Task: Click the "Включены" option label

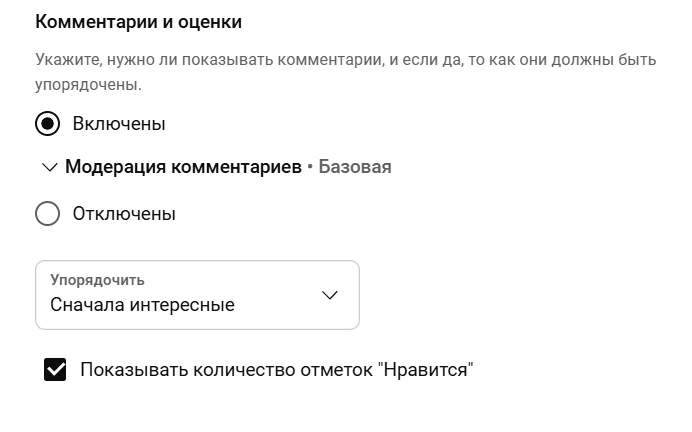Action: [x=119, y=124]
